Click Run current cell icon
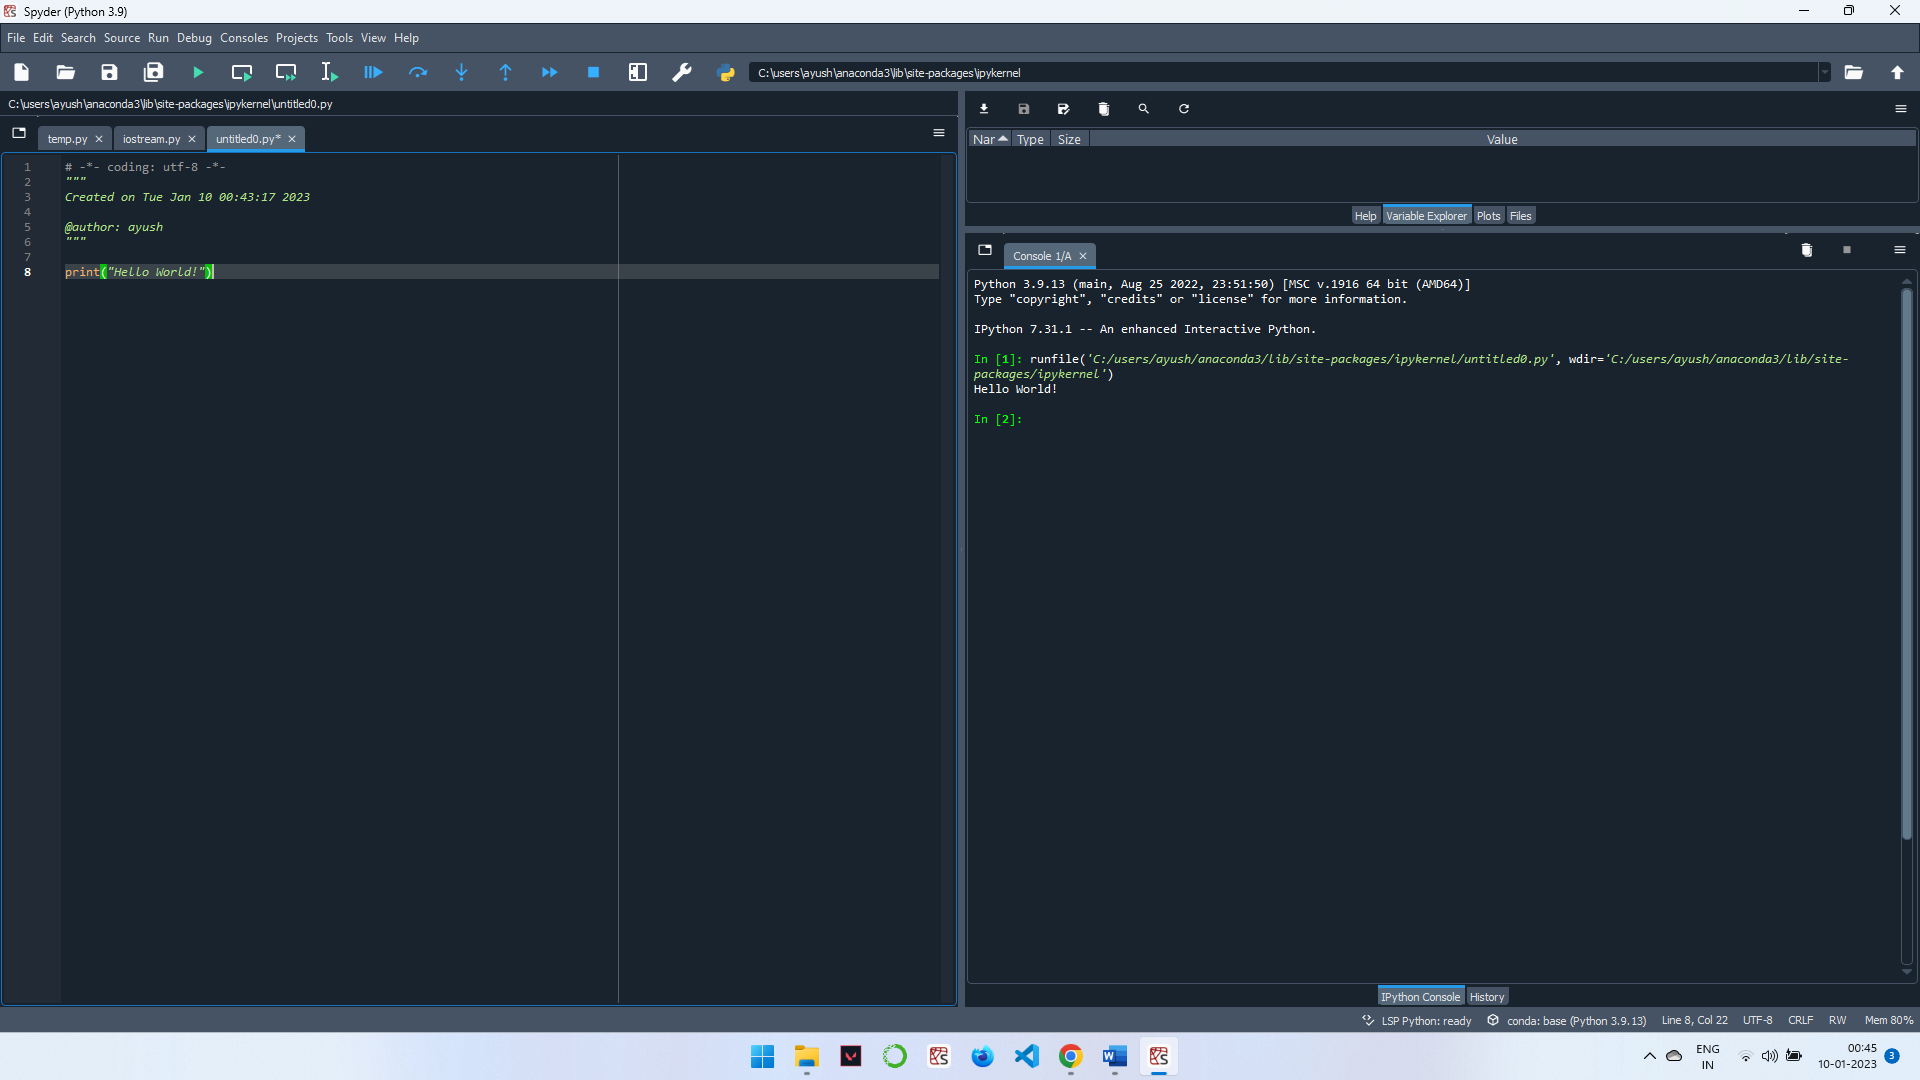The width and height of the screenshot is (1920, 1080). 242,73
